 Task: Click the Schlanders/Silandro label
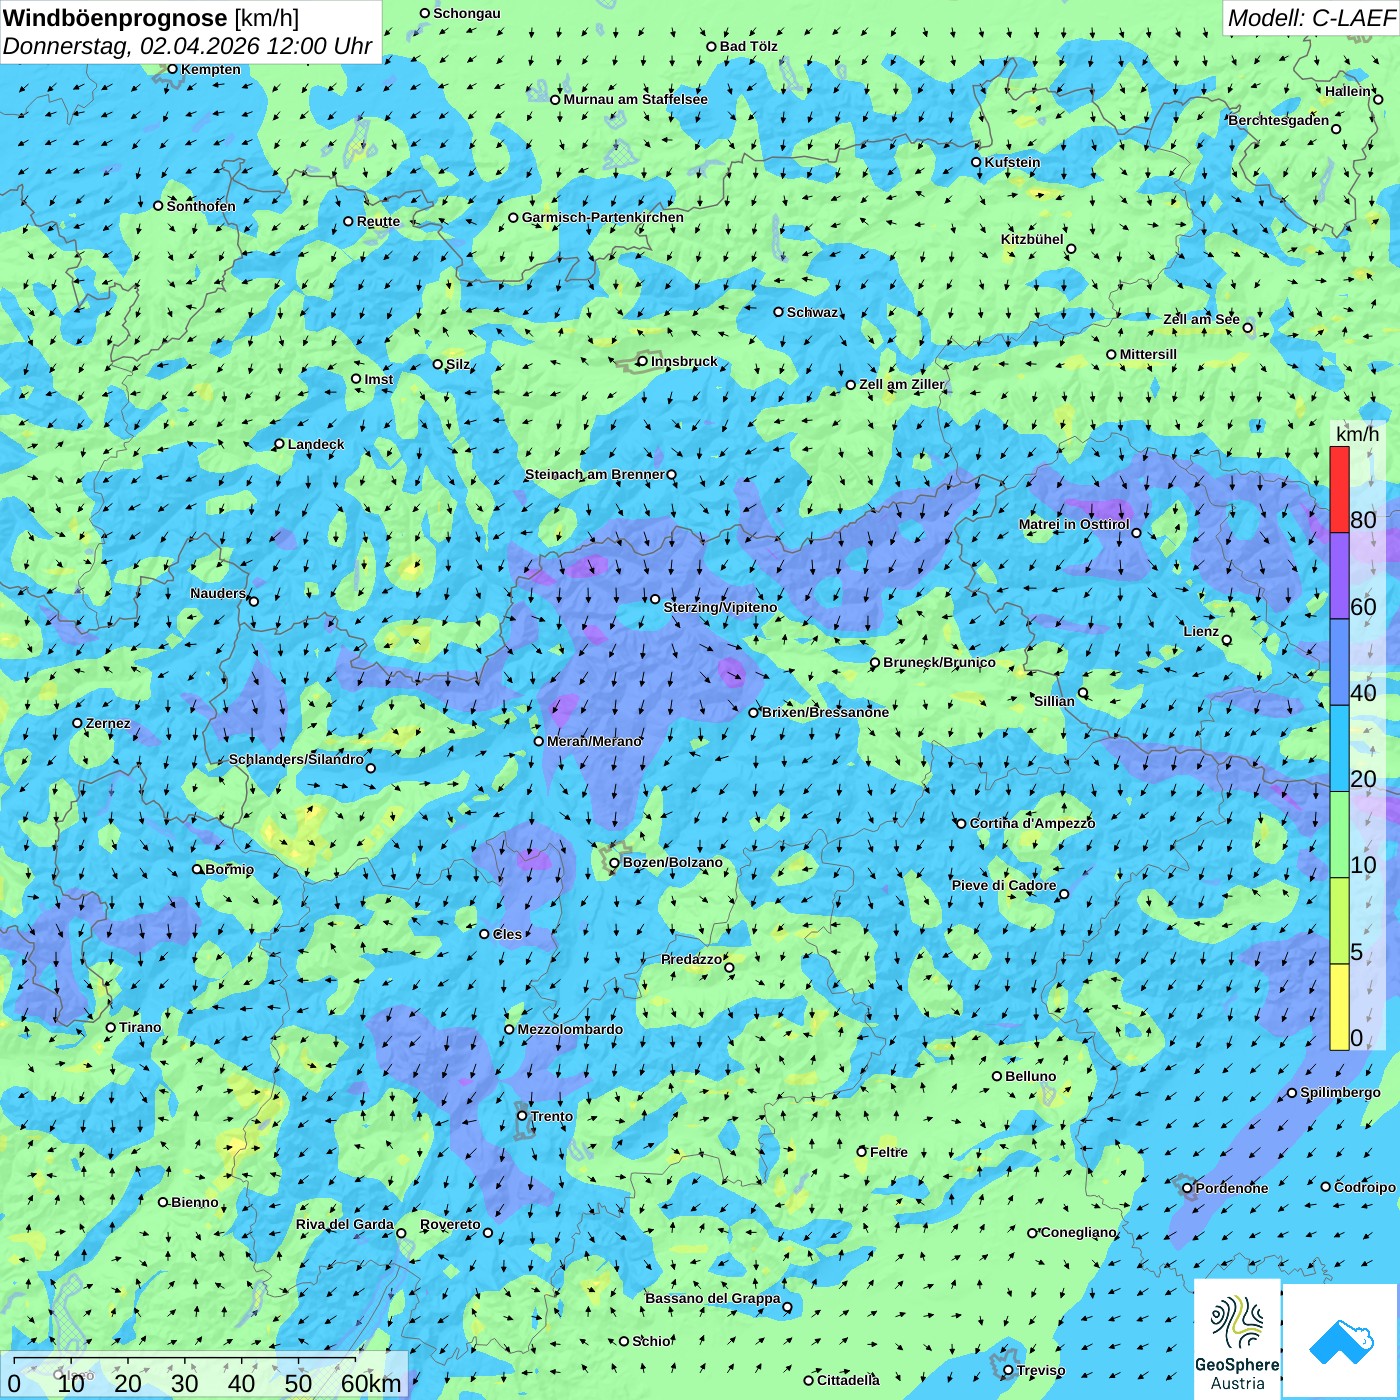click(x=296, y=759)
